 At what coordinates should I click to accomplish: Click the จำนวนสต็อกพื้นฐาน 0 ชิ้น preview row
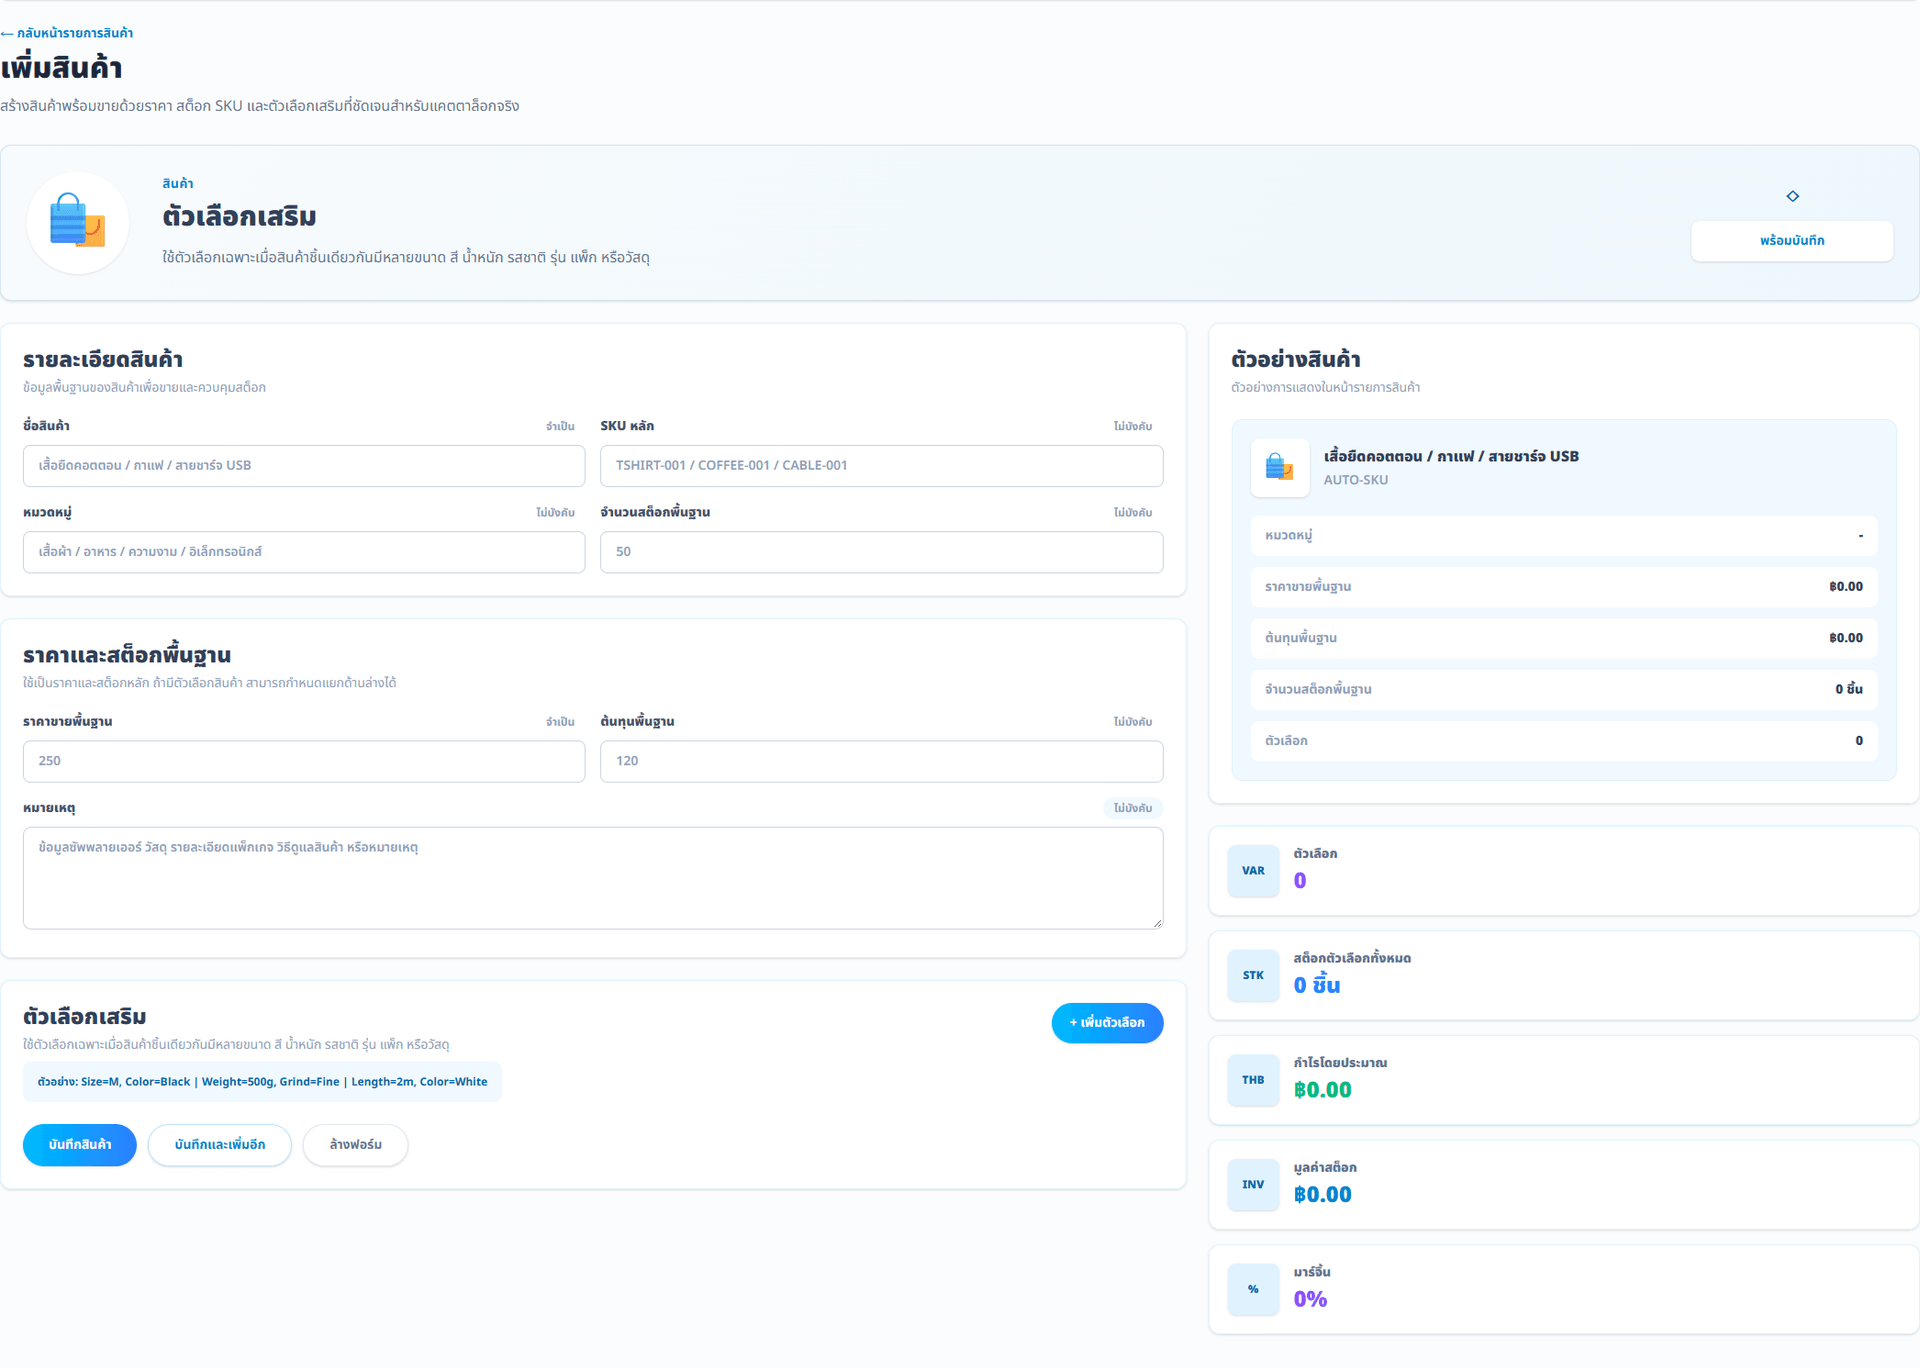(1564, 689)
